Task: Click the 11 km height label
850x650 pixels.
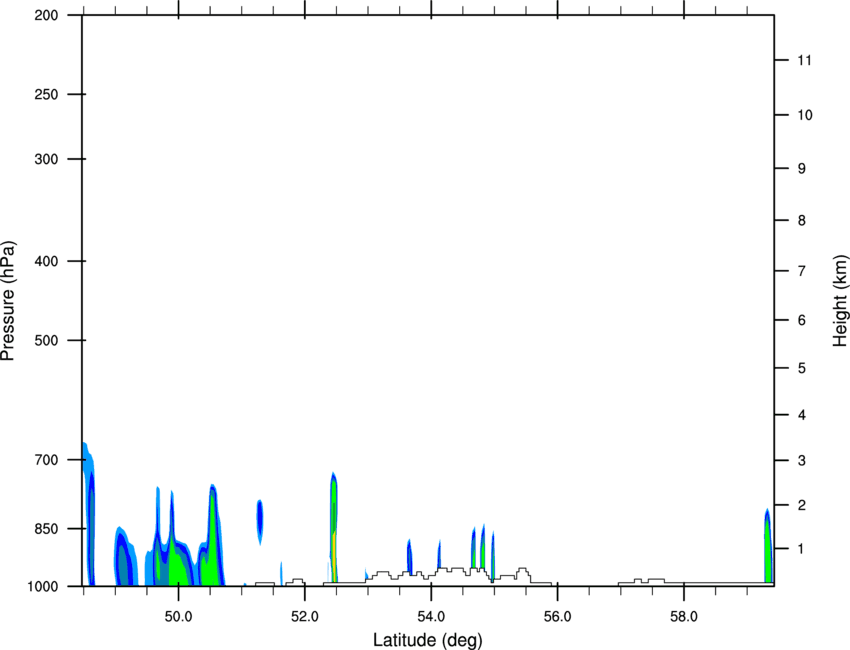Action: click(x=805, y=60)
